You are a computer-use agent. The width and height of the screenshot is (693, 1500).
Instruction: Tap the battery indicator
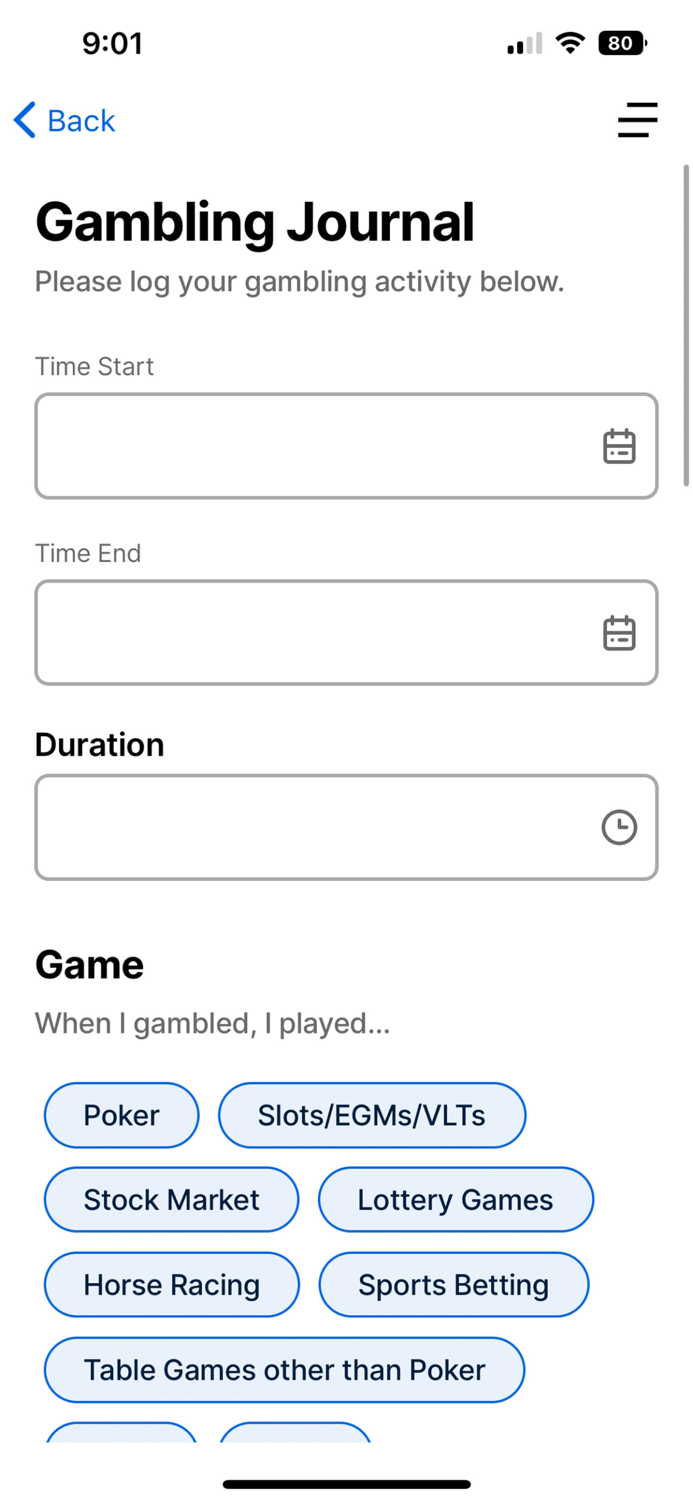point(621,43)
